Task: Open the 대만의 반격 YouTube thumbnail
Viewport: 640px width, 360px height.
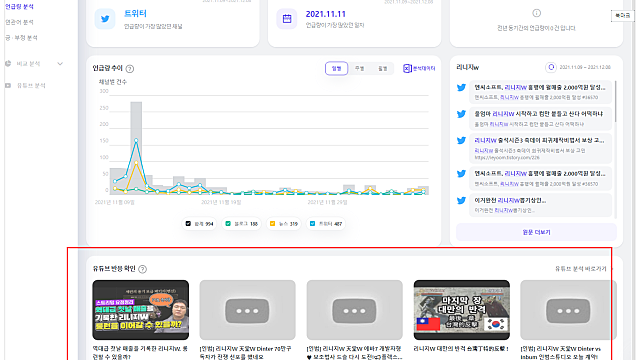Action: click(x=462, y=310)
